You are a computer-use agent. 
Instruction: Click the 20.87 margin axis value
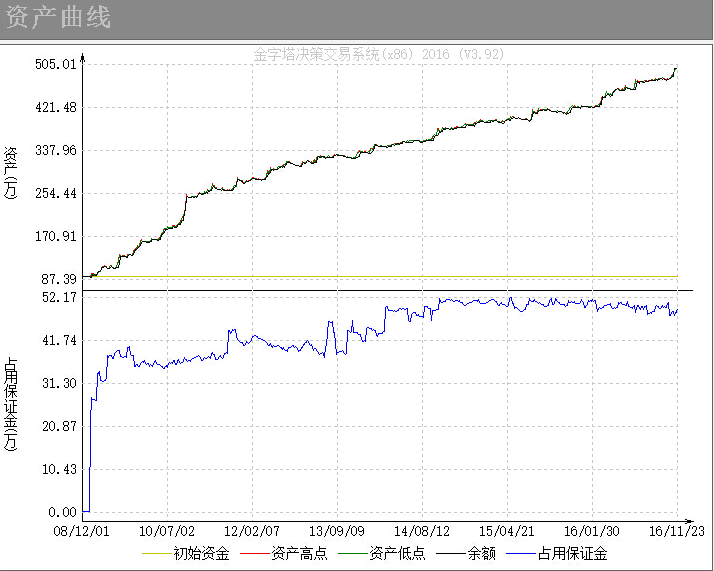(59, 426)
